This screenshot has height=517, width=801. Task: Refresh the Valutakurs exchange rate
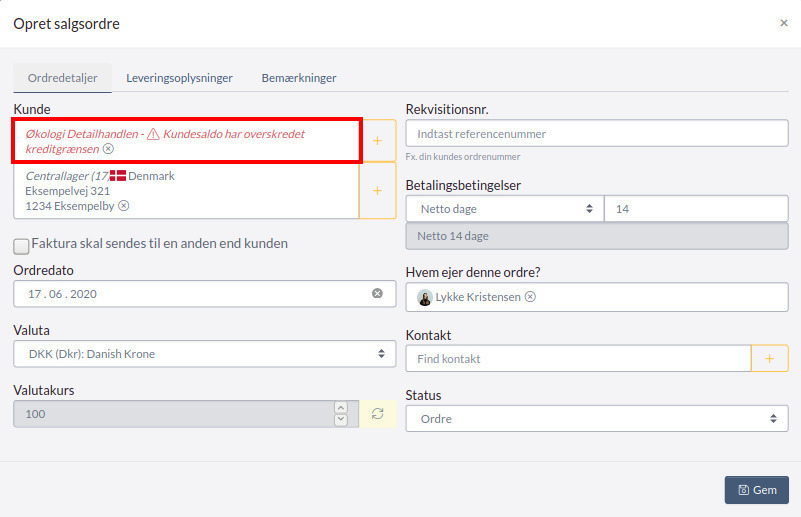[x=377, y=414]
